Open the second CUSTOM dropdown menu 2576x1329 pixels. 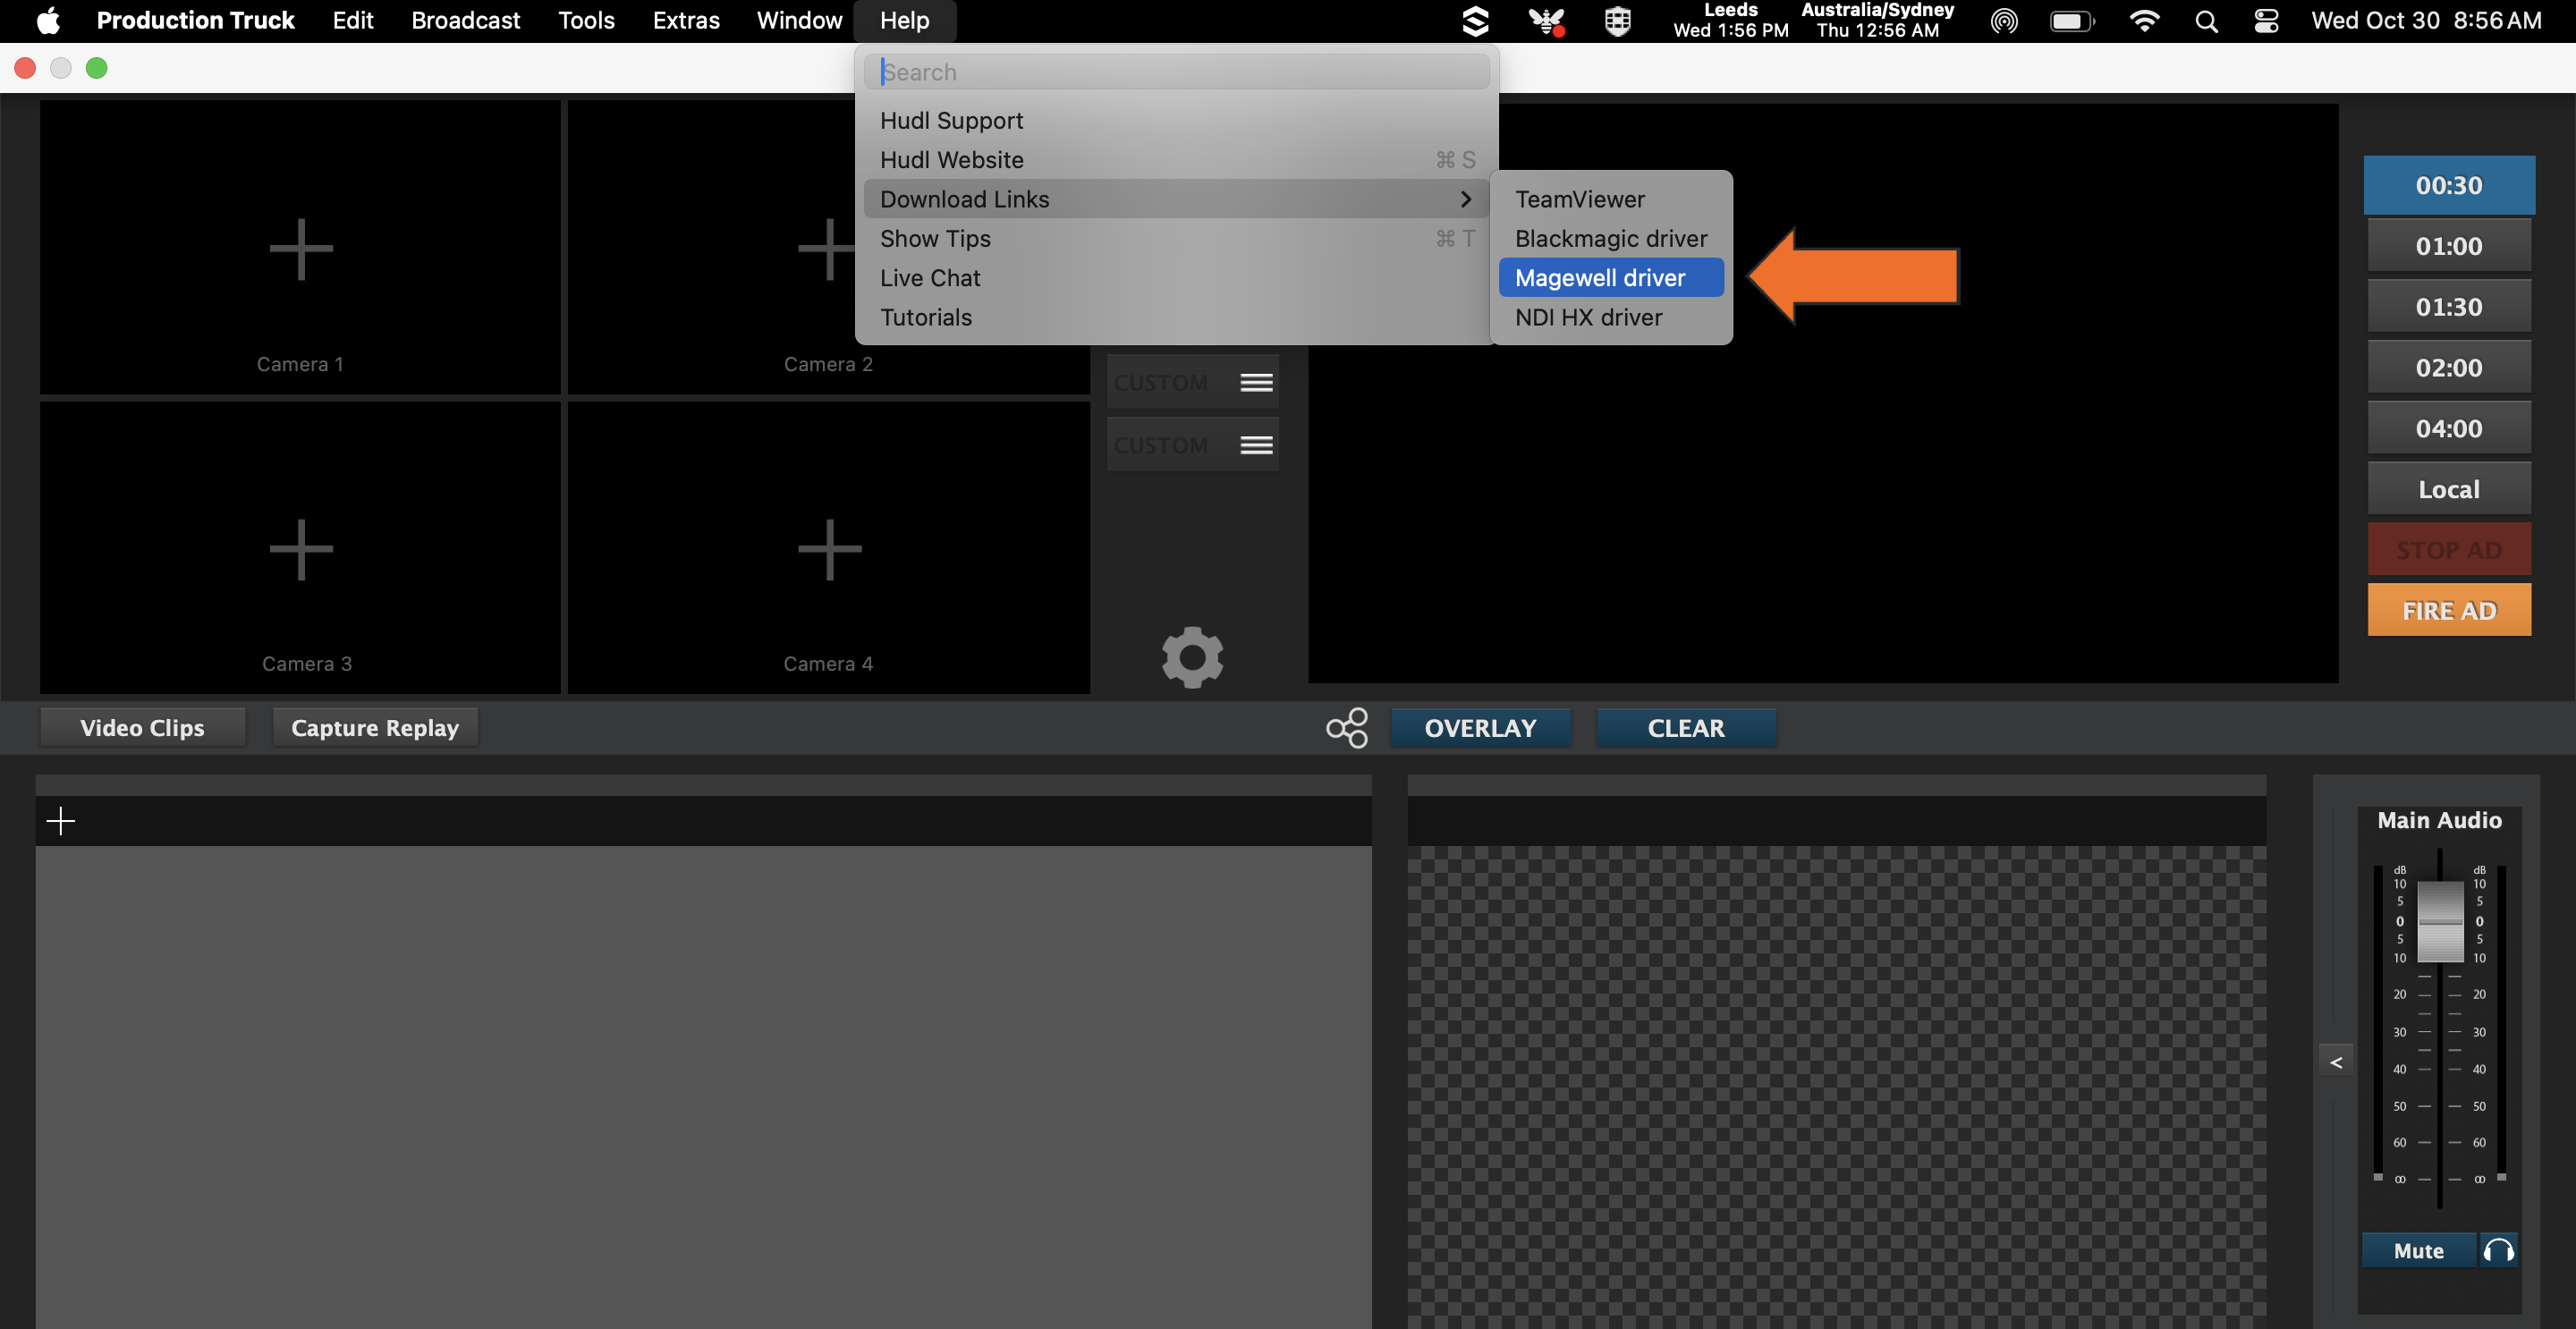coord(1256,444)
